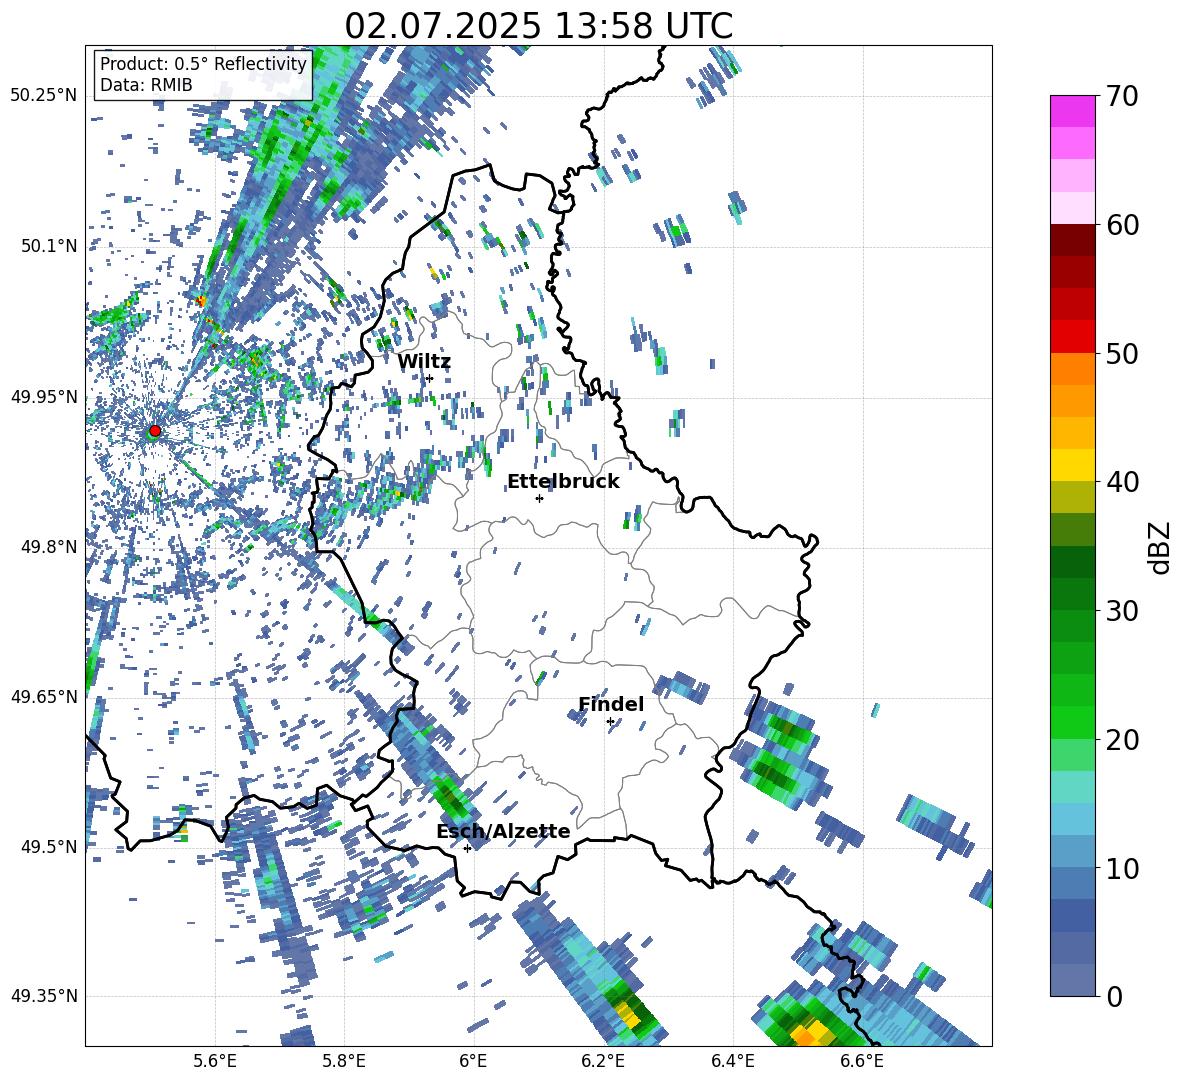1184x1081 pixels.
Task: Click the 49.8°N latitude label
Action: tap(48, 547)
